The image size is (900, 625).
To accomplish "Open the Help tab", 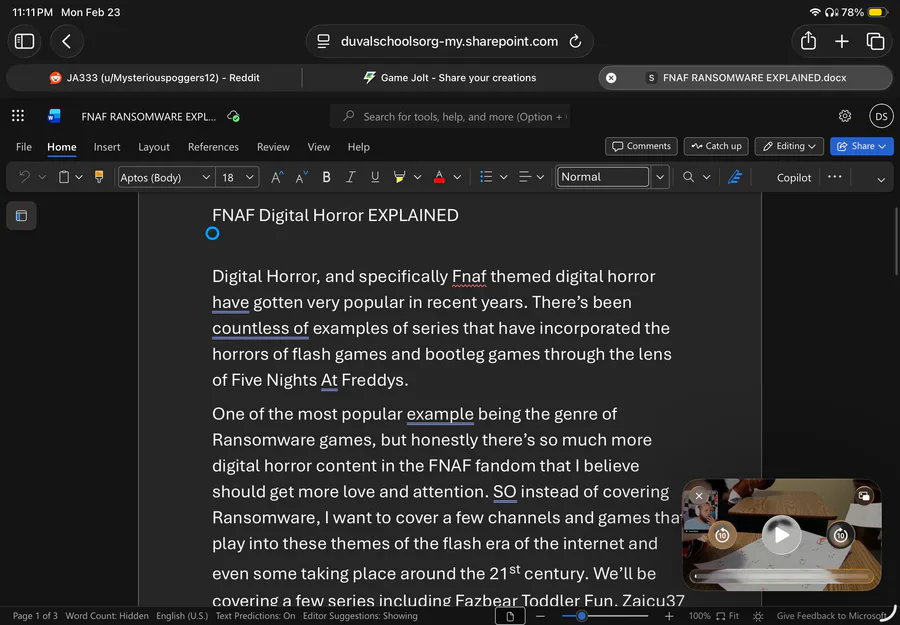I will tap(358, 147).
